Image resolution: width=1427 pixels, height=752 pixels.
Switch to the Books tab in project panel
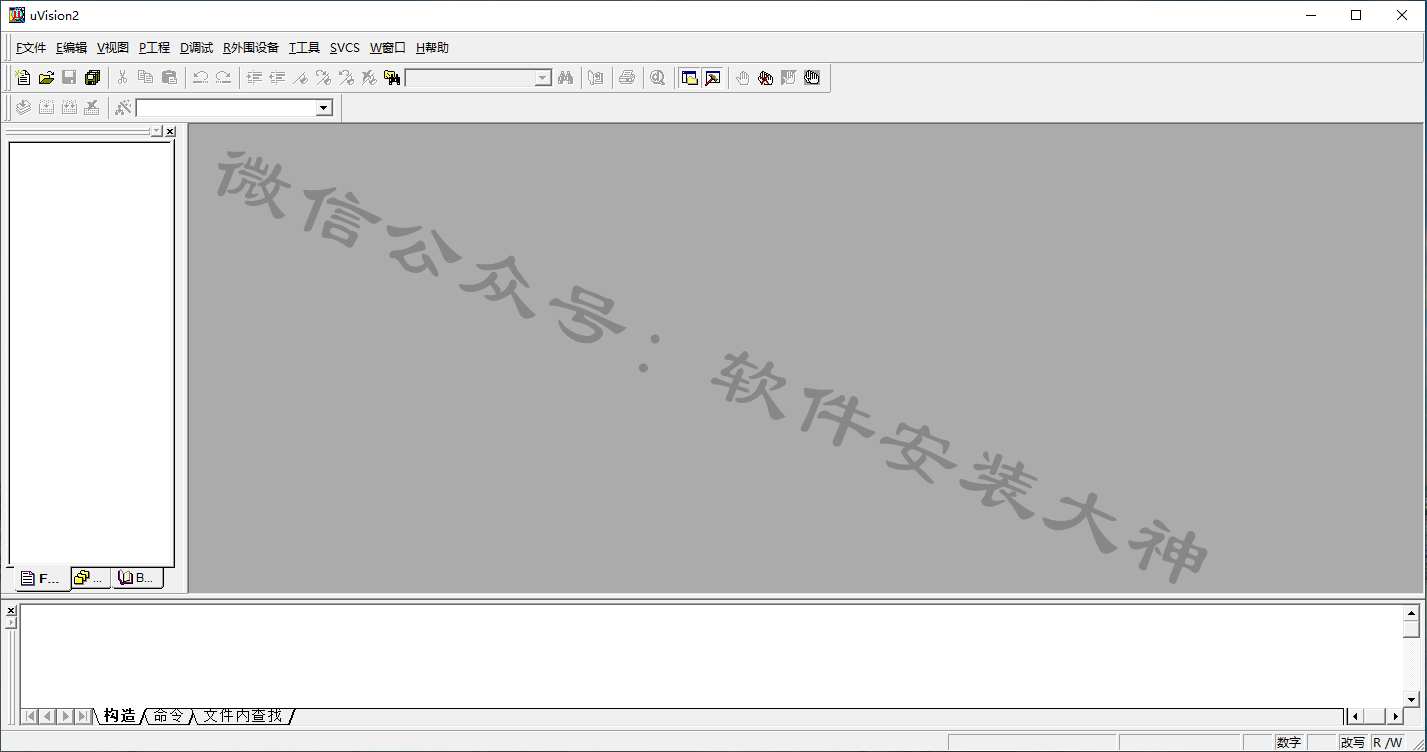(137, 578)
